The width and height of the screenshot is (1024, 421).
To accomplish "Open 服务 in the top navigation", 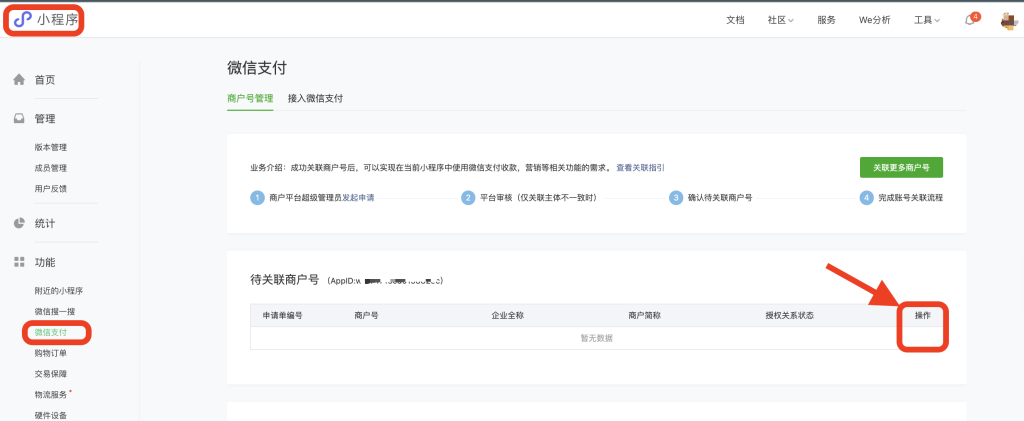I will click(826, 20).
